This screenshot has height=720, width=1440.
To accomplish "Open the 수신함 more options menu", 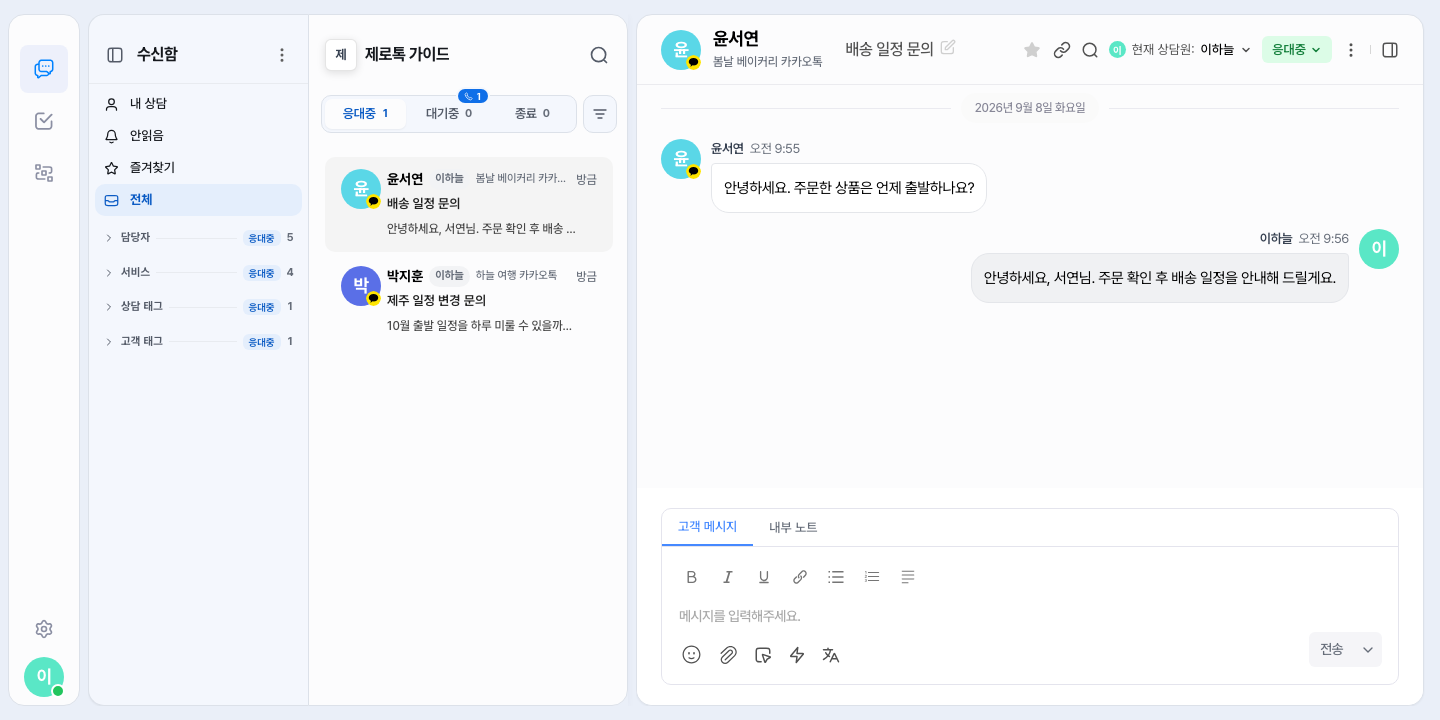I will click(x=282, y=55).
